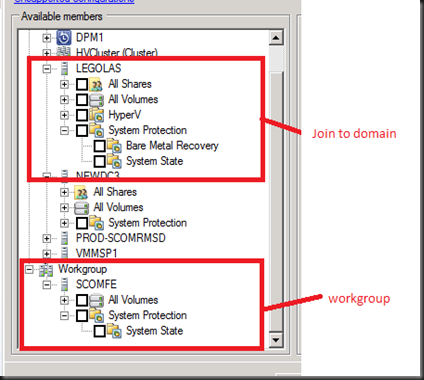
Task: Tick SCOMFE System Protection checkbox
Action: click(82, 315)
